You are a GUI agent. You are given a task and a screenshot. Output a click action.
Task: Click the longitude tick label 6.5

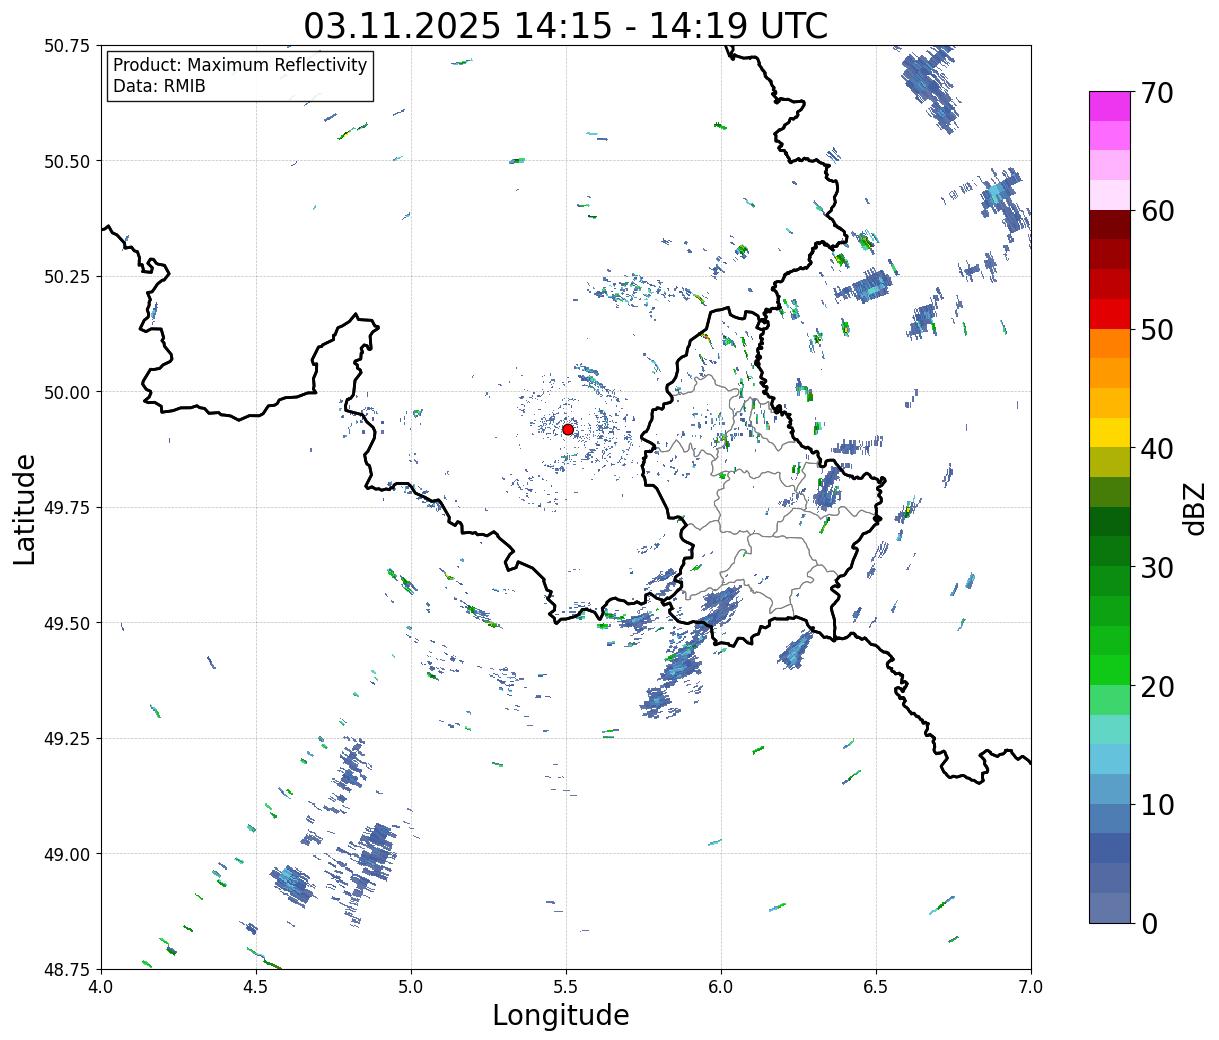pos(876,987)
